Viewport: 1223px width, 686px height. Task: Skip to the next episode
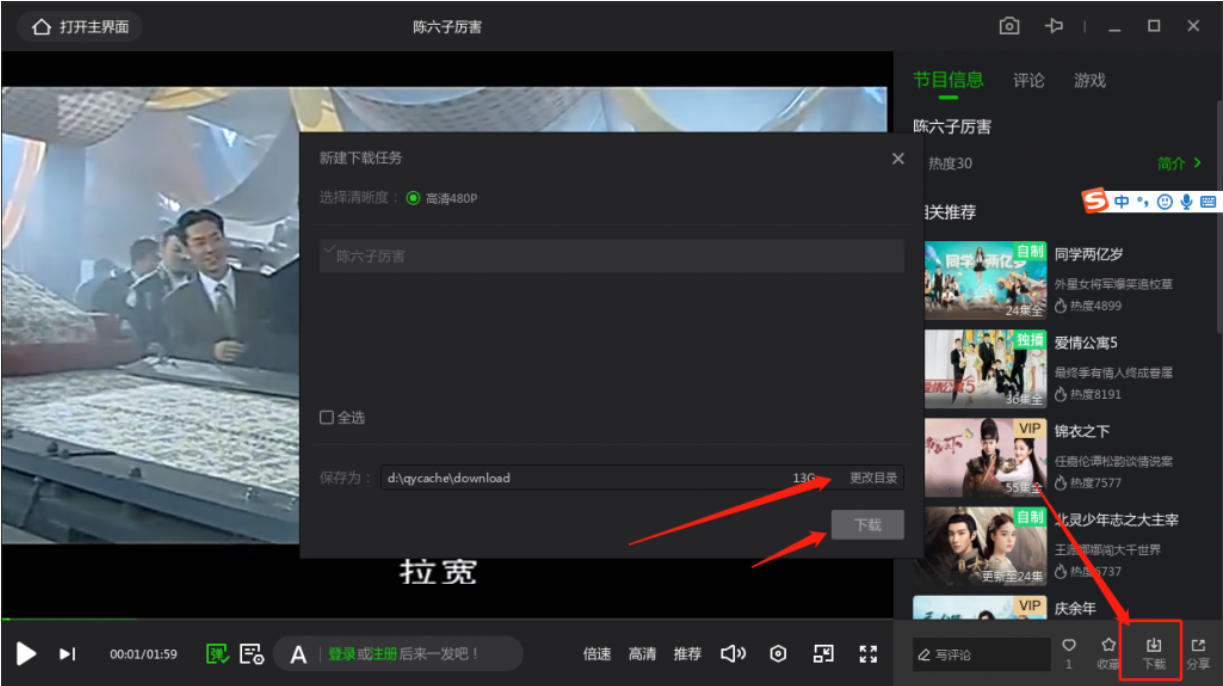[67, 654]
